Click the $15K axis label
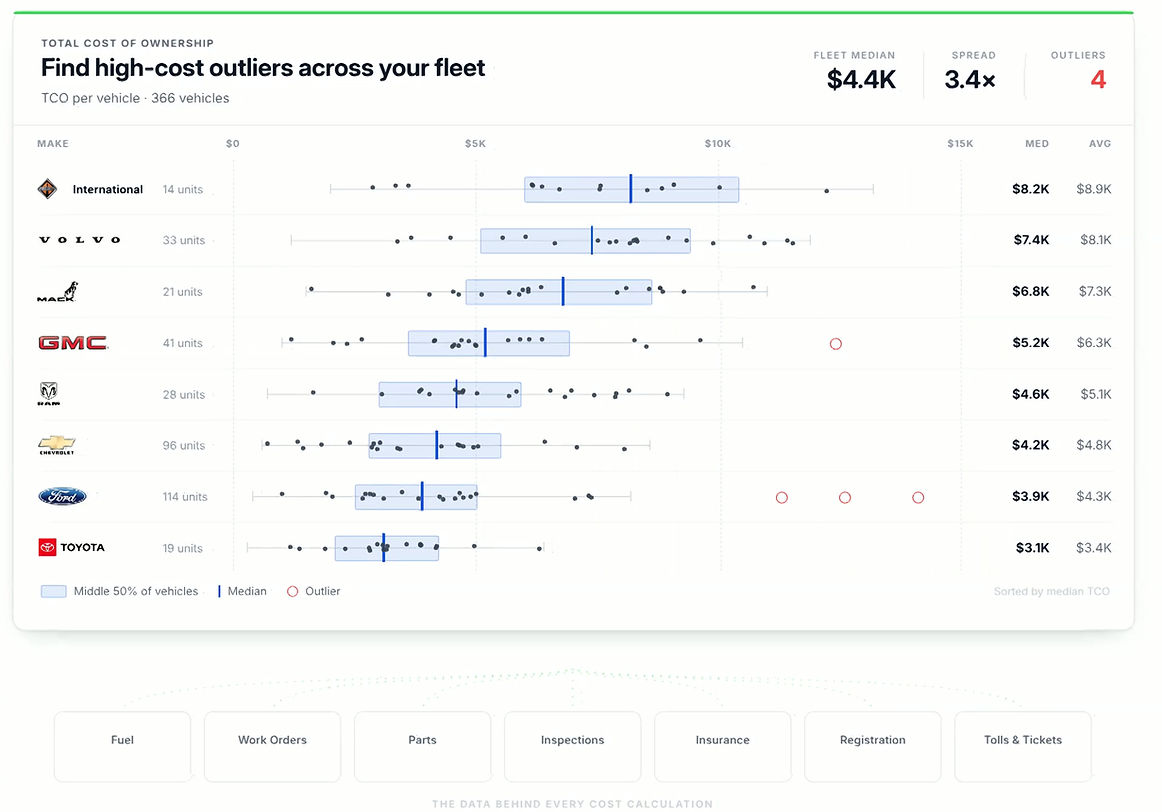This screenshot has height=812, width=1162. pyautogui.click(x=960, y=144)
